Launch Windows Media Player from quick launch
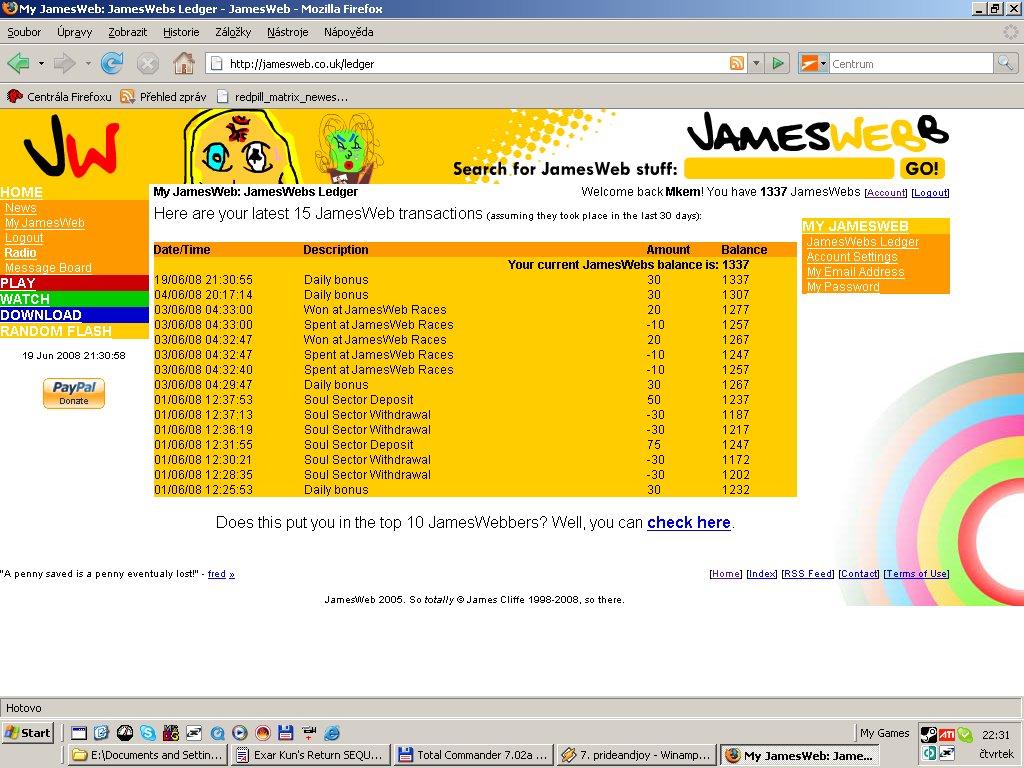This screenshot has width=1024, height=768. 240,733
